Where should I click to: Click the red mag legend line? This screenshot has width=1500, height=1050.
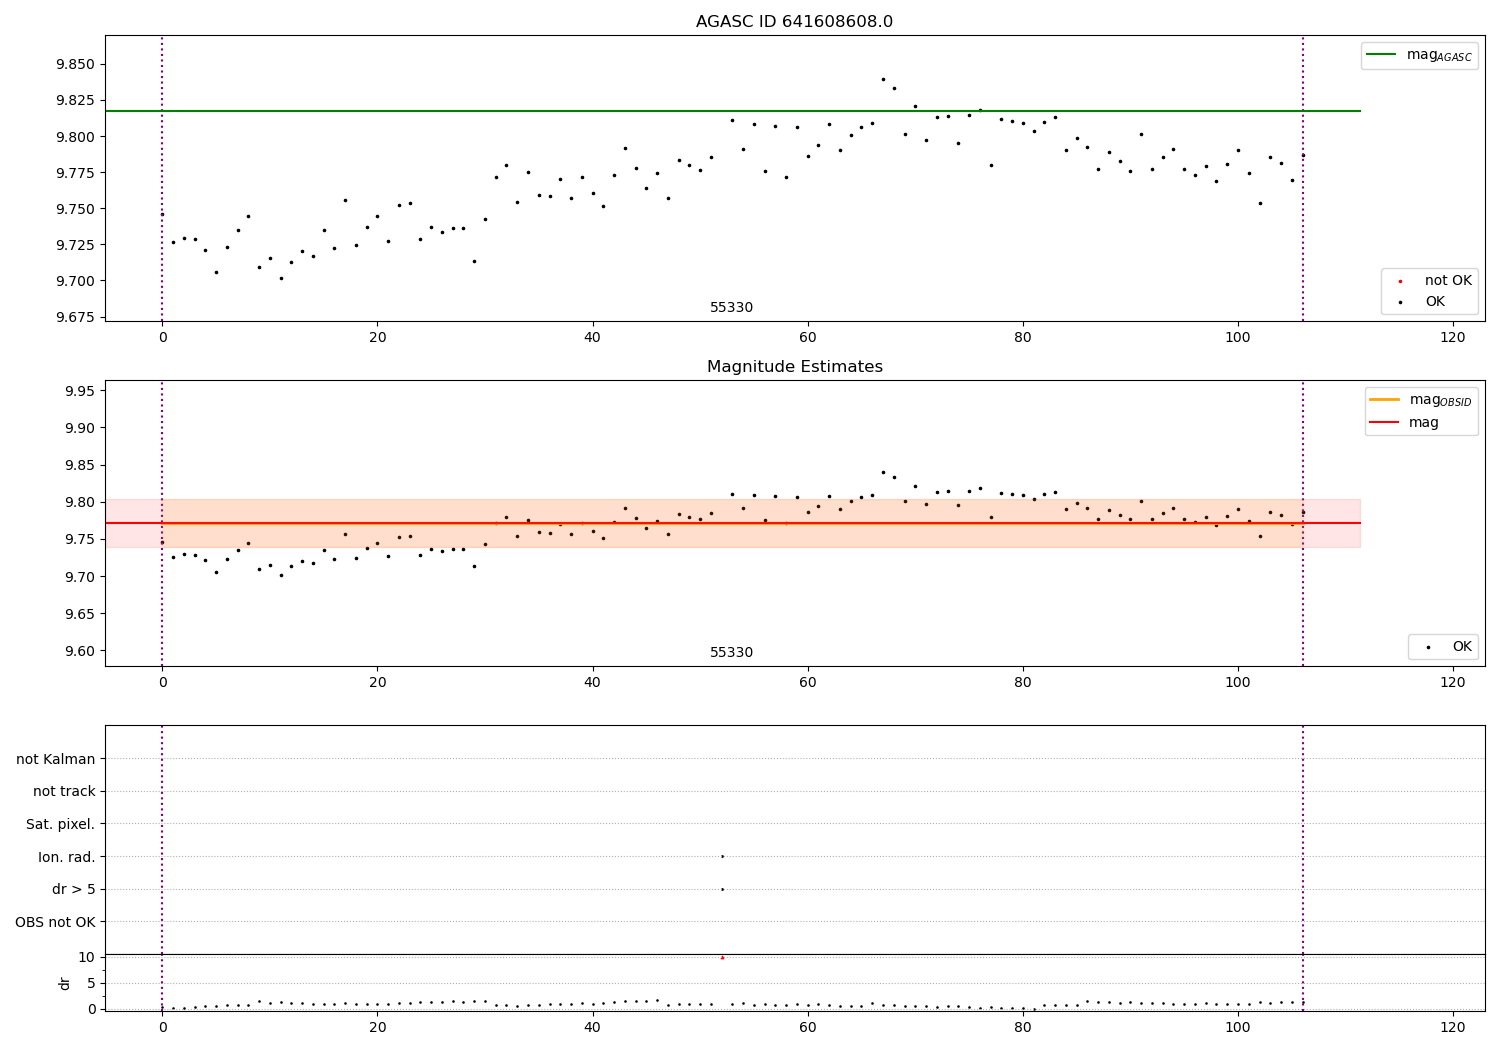pos(1385,423)
